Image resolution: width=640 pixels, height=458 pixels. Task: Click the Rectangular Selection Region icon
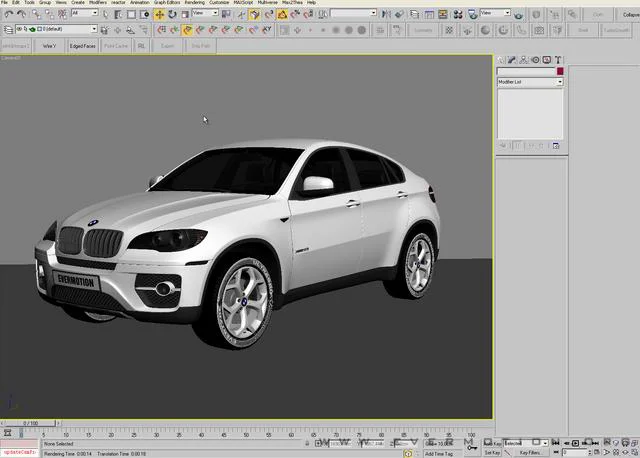click(131, 15)
